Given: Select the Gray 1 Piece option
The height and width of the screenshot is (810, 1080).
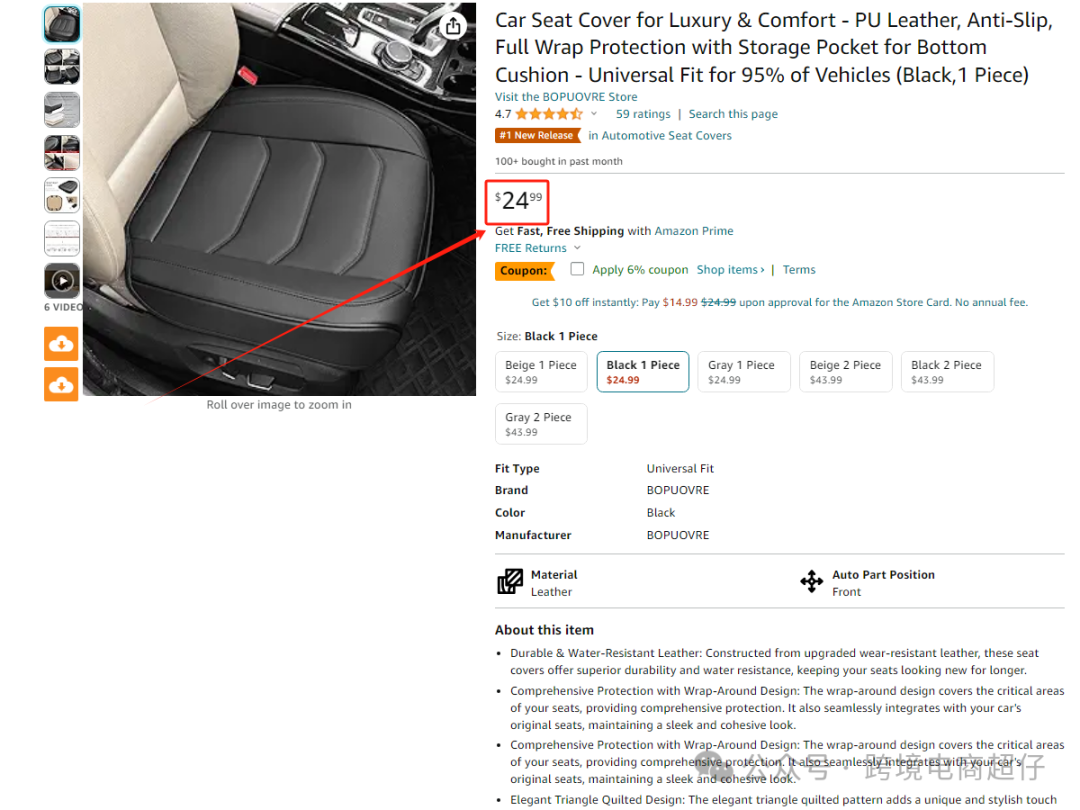Looking at the screenshot, I should click(x=744, y=372).
